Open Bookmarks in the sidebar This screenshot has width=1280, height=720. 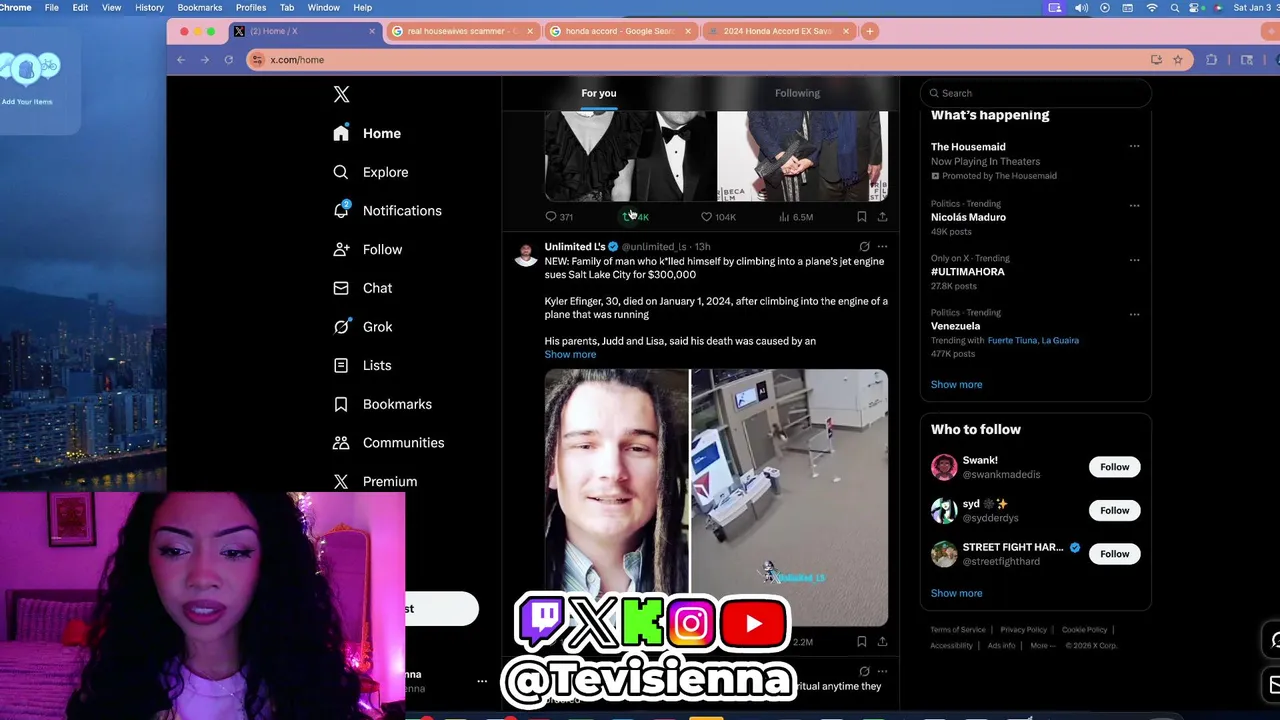(x=382, y=404)
